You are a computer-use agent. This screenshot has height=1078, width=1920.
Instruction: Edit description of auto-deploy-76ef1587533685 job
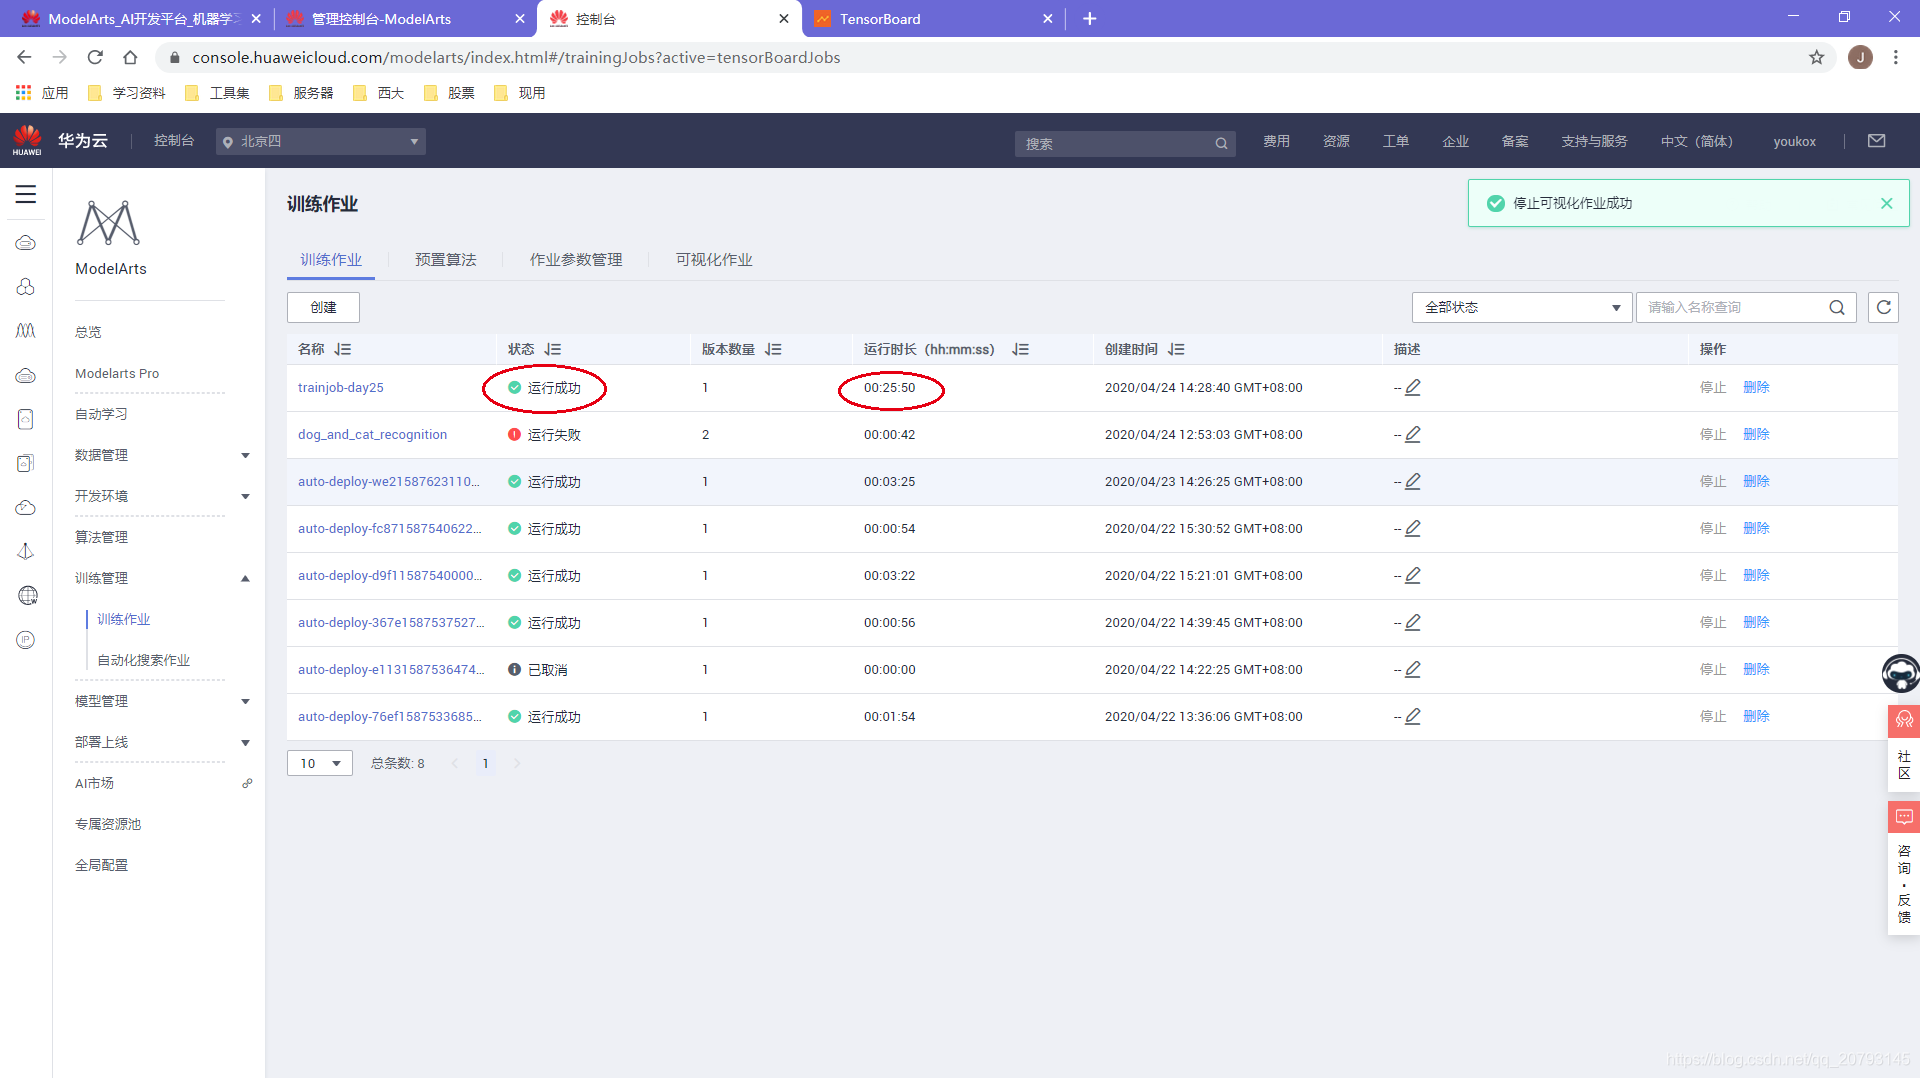click(1413, 716)
